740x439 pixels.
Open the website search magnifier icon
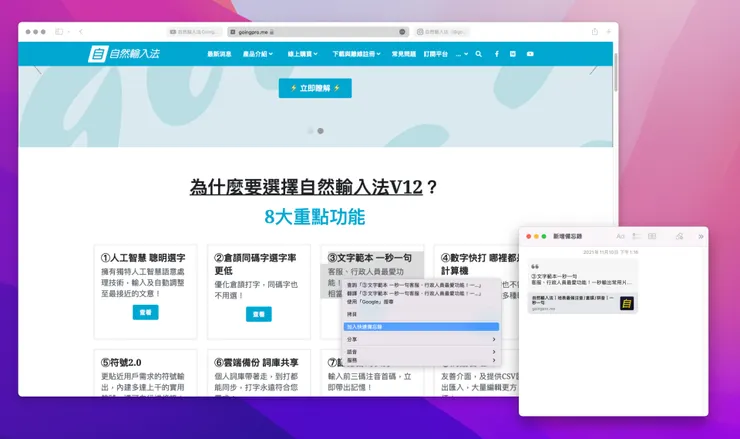coord(479,54)
